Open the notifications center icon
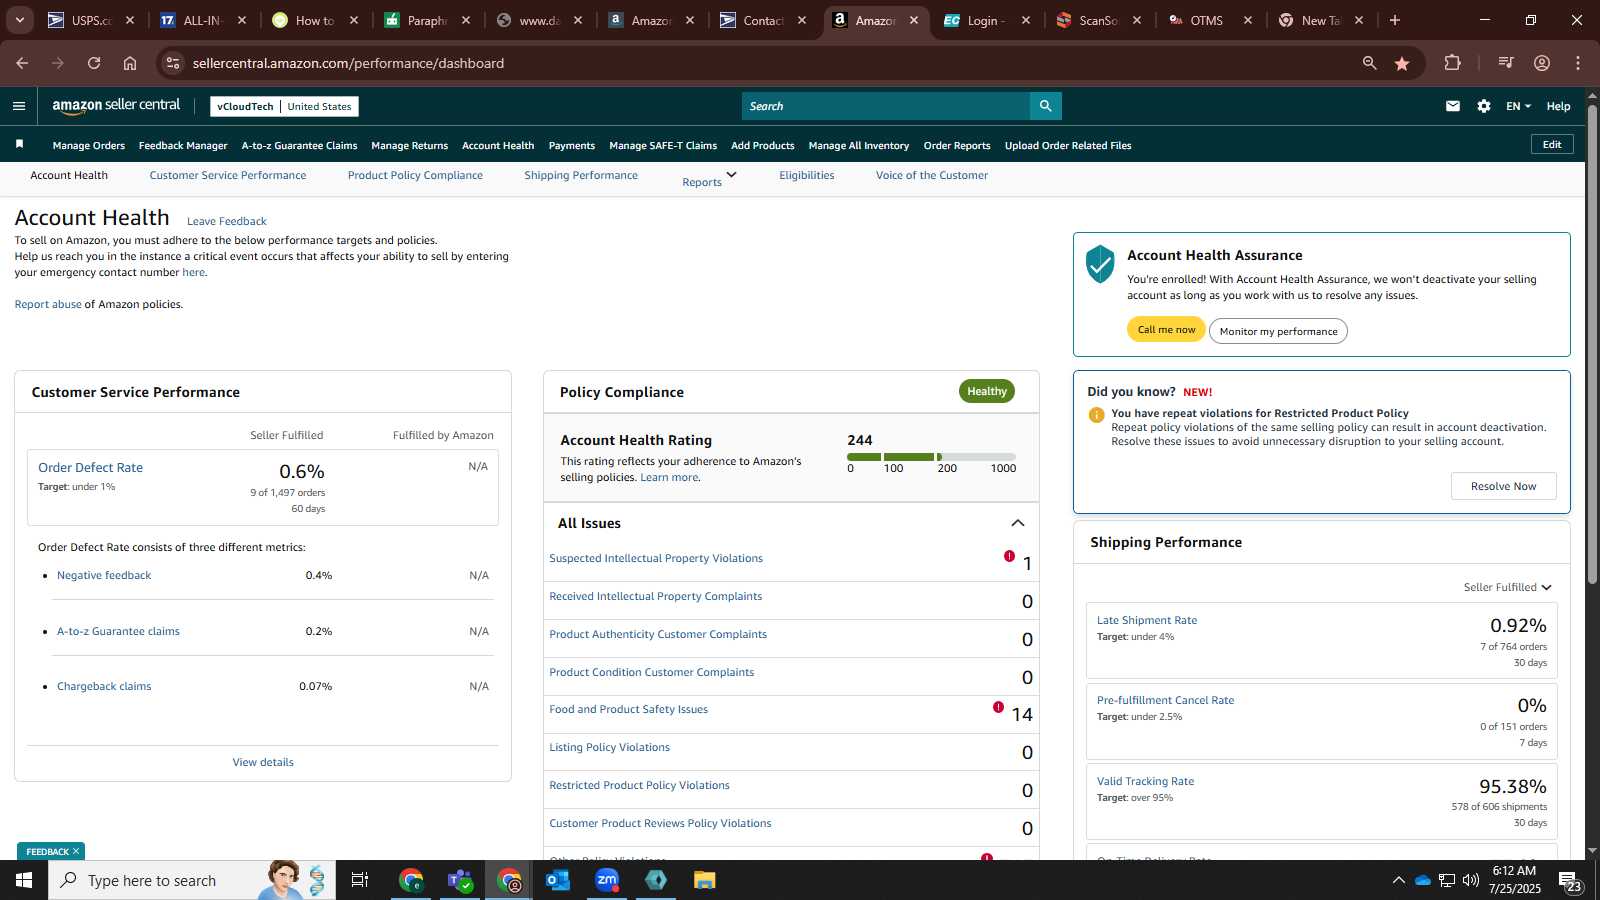1600x900 pixels. click(x=1570, y=880)
